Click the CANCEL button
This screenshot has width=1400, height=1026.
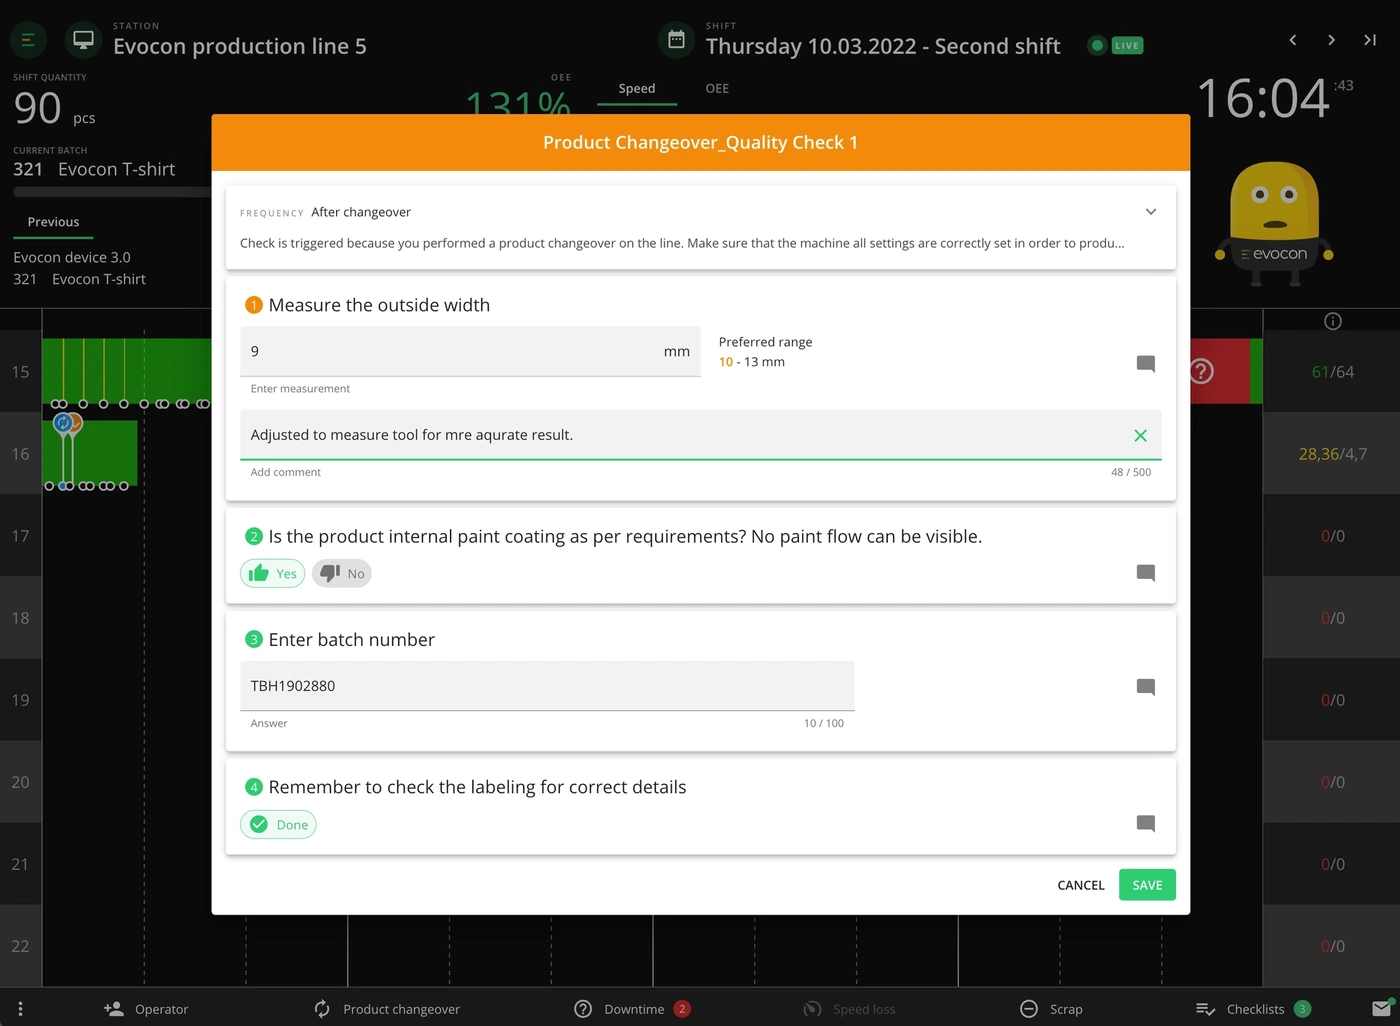(1081, 885)
